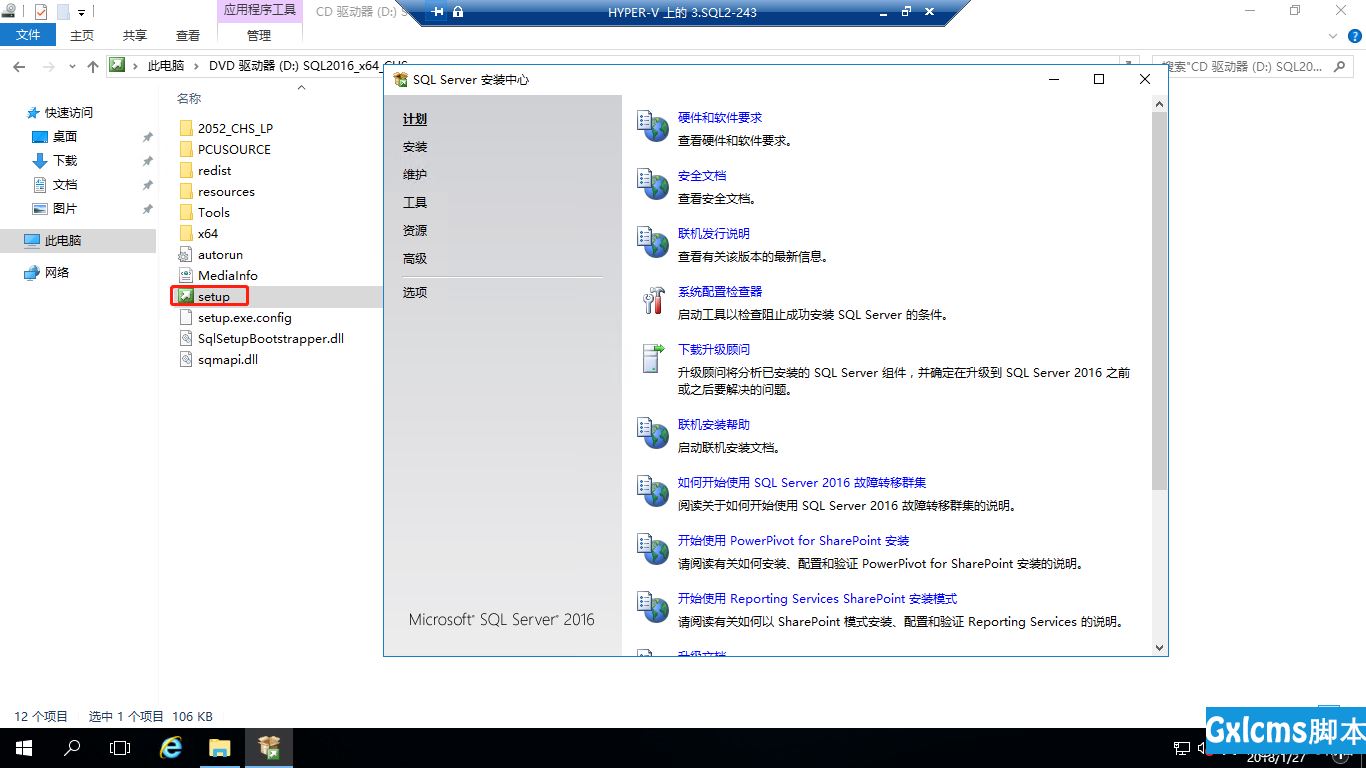Click the installation center scroll down arrow
Image resolution: width=1366 pixels, height=768 pixels.
(x=1160, y=648)
